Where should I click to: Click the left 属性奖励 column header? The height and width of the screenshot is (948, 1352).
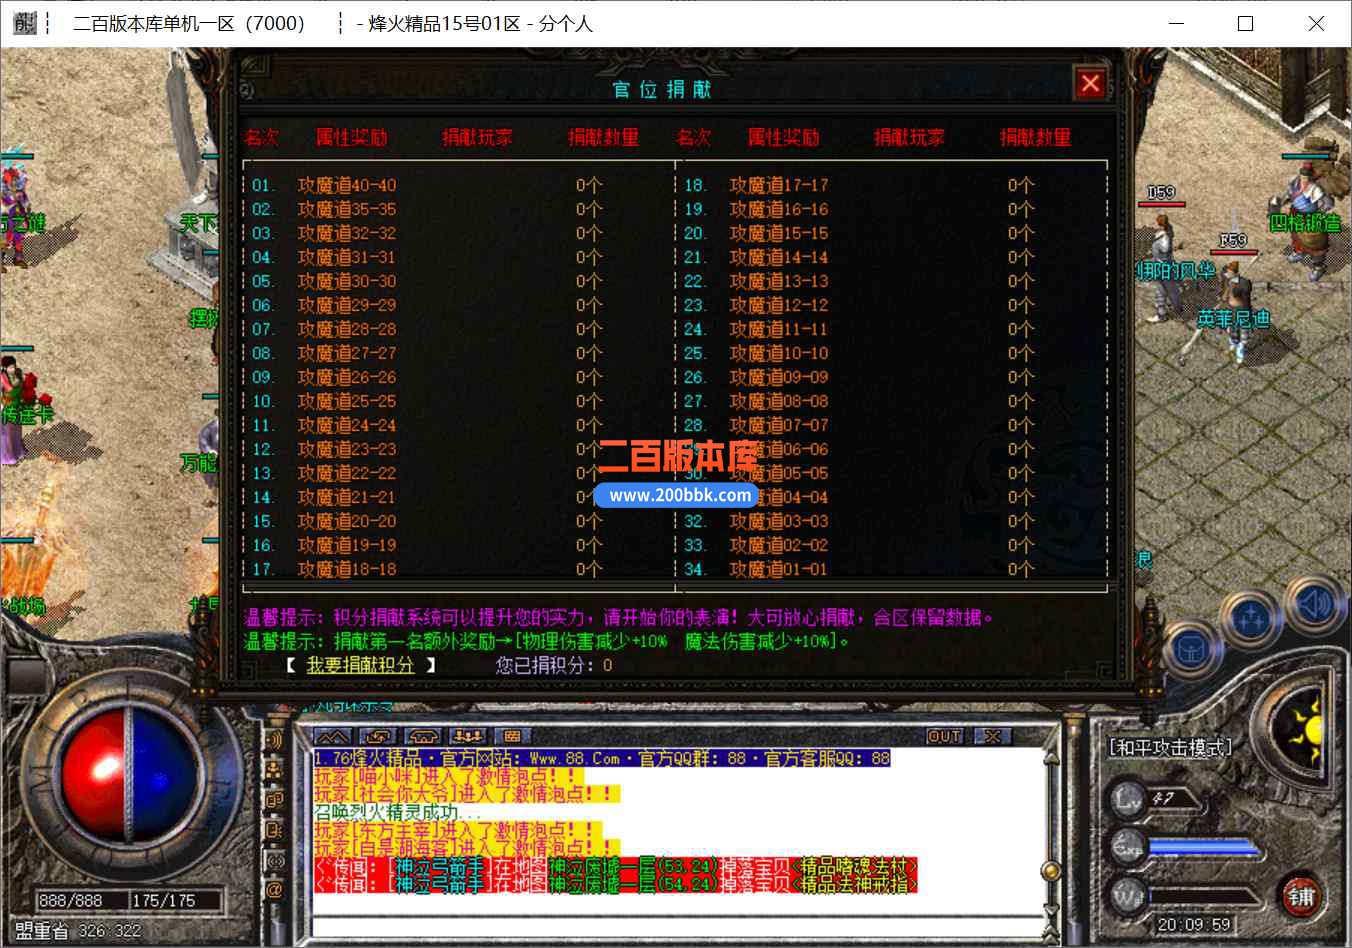[352, 137]
